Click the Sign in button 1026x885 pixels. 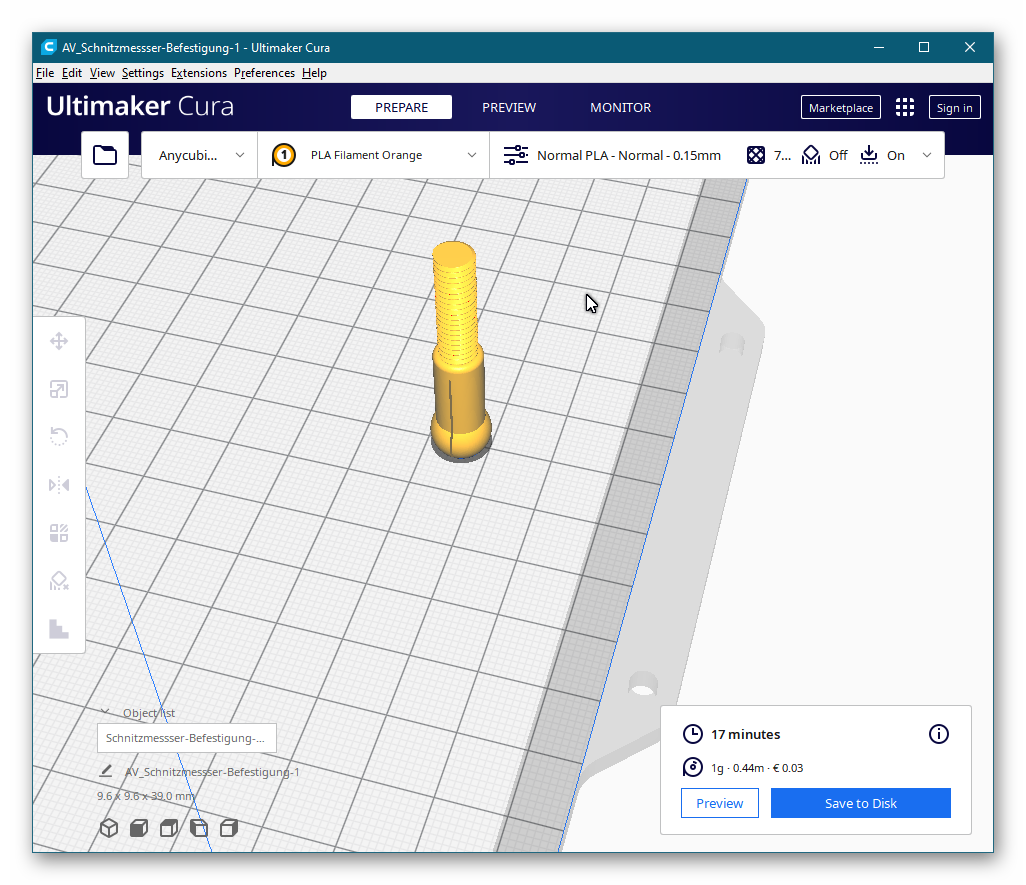click(954, 107)
